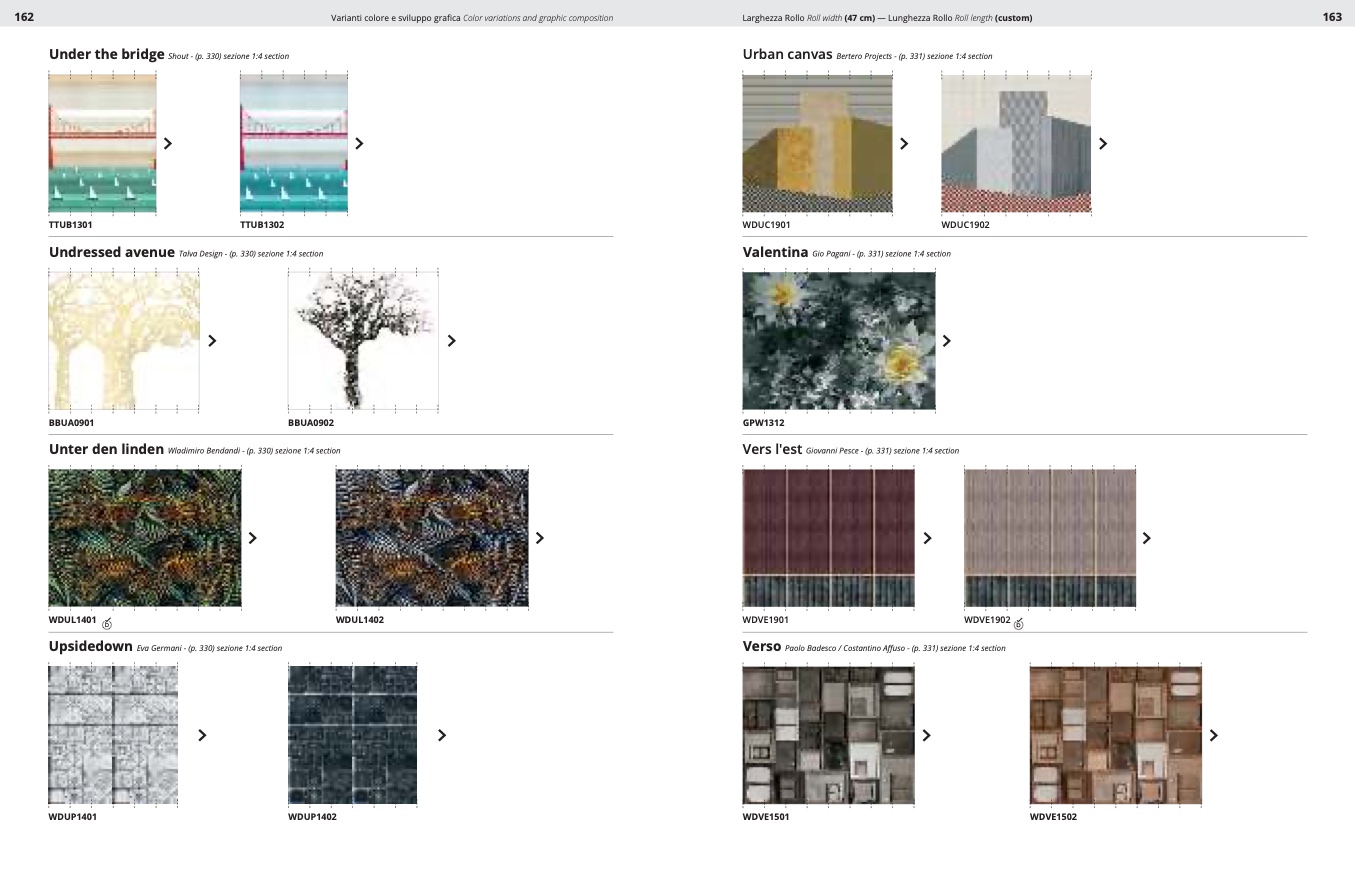Click the "Varianti colore e sviluppo grafica" header text
The image size is (1355, 878).
pos(396,18)
